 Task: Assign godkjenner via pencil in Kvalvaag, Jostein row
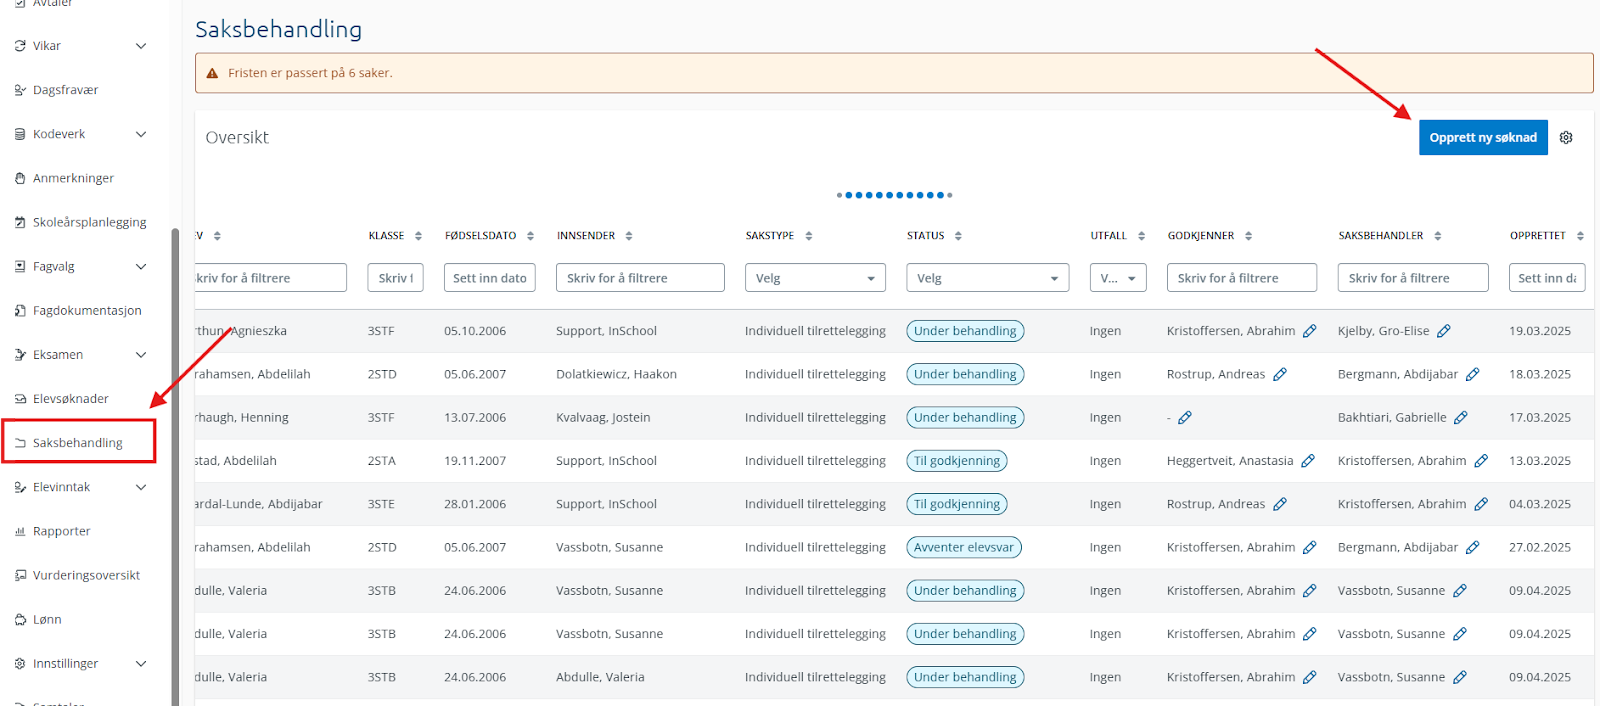[1185, 418]
